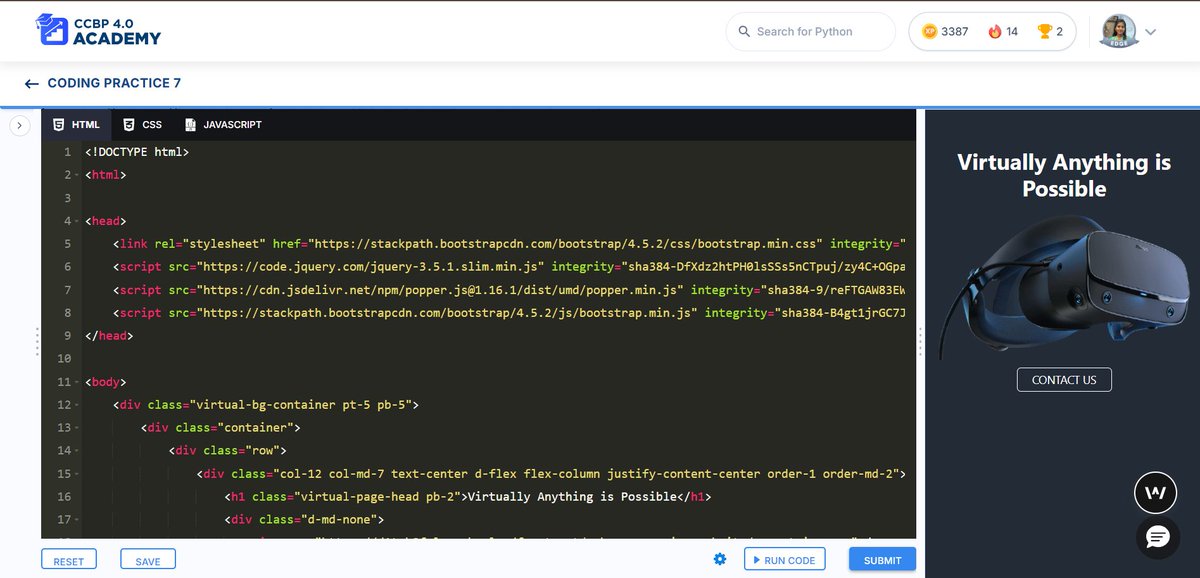
Task: Click the closing head tag on line 9
Action: tap(109, 336)
